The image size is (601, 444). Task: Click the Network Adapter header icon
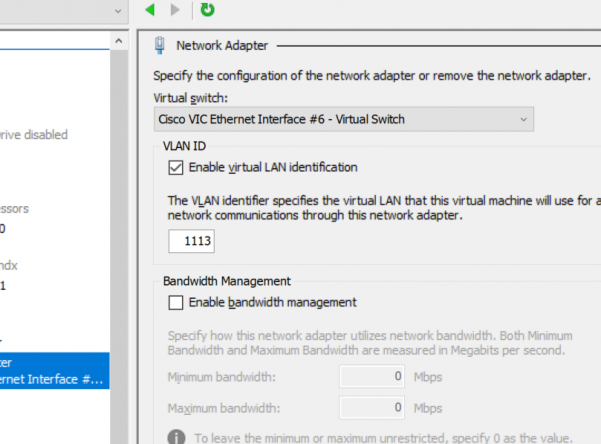(x=159, y=45)
